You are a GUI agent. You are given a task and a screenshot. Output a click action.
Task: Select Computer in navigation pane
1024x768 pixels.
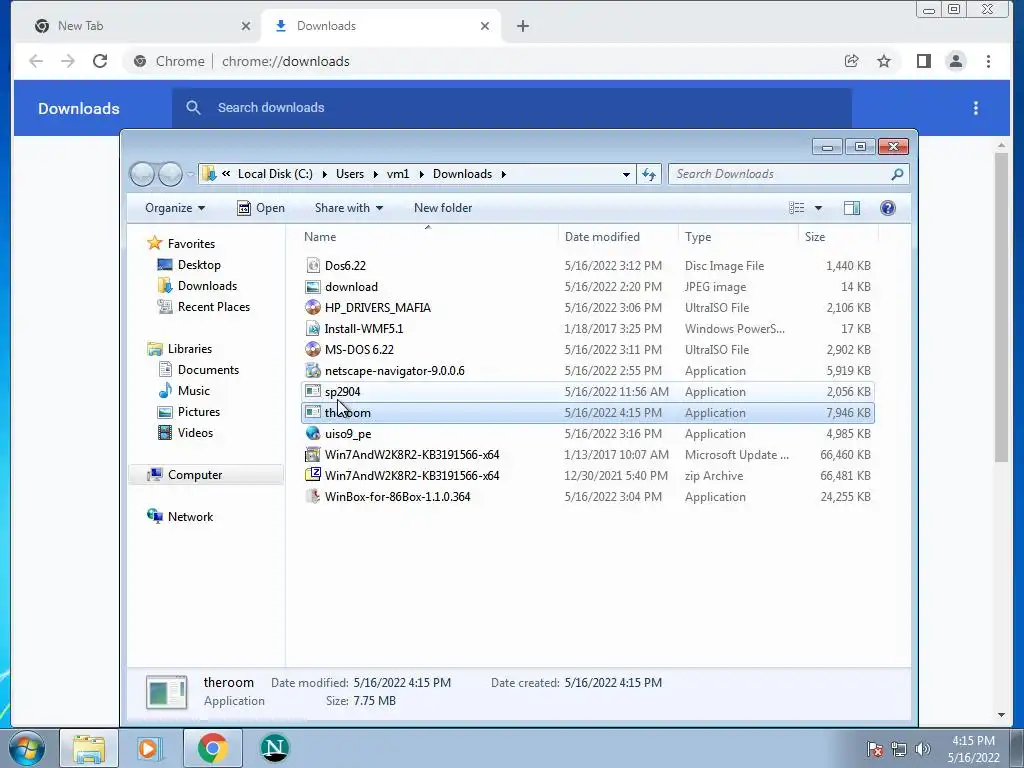click(x=206, y=475)
